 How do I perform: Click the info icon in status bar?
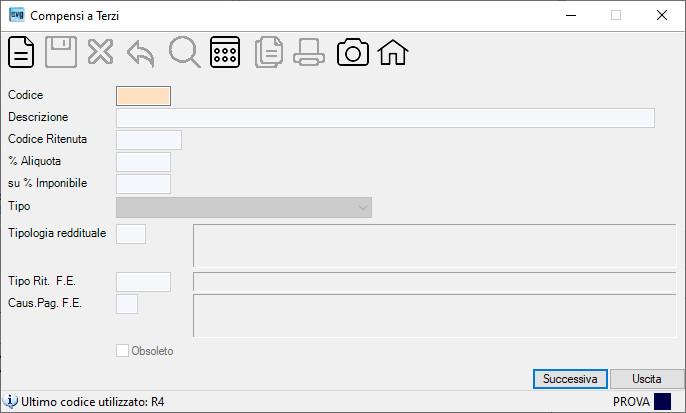pyautogui.click(x=10, y=401)
